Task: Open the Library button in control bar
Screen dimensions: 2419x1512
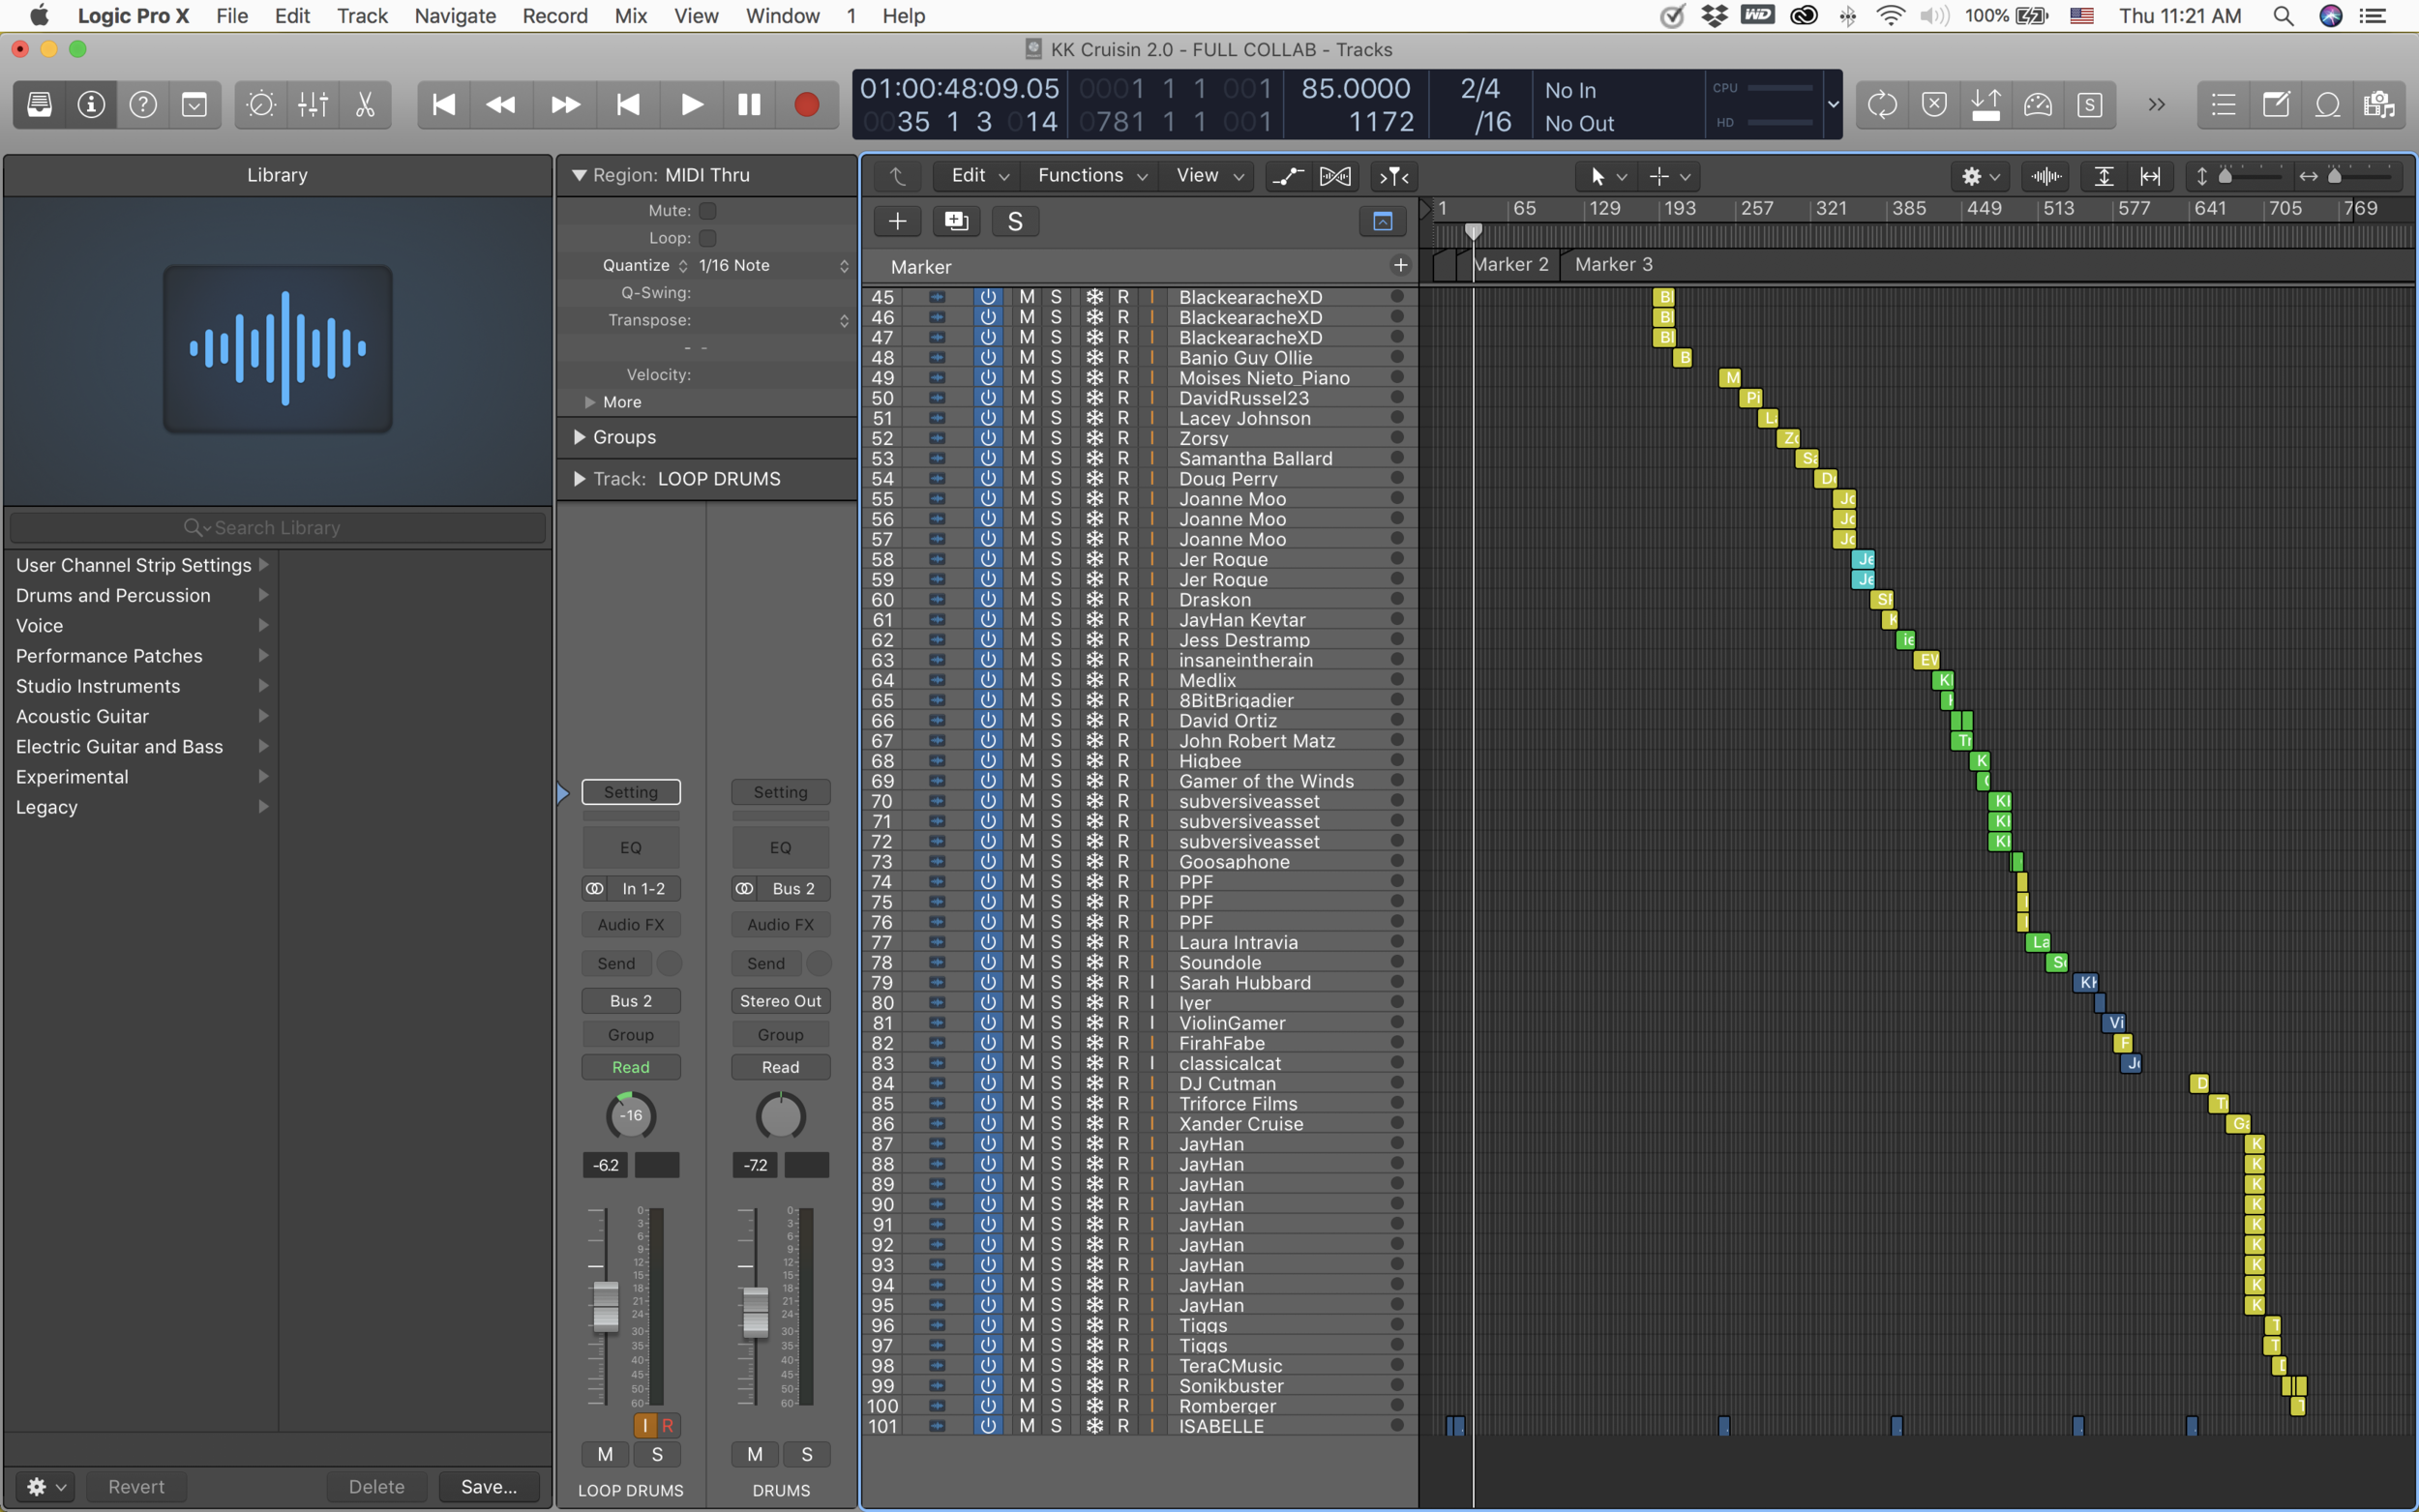Action: coord(40,104)
